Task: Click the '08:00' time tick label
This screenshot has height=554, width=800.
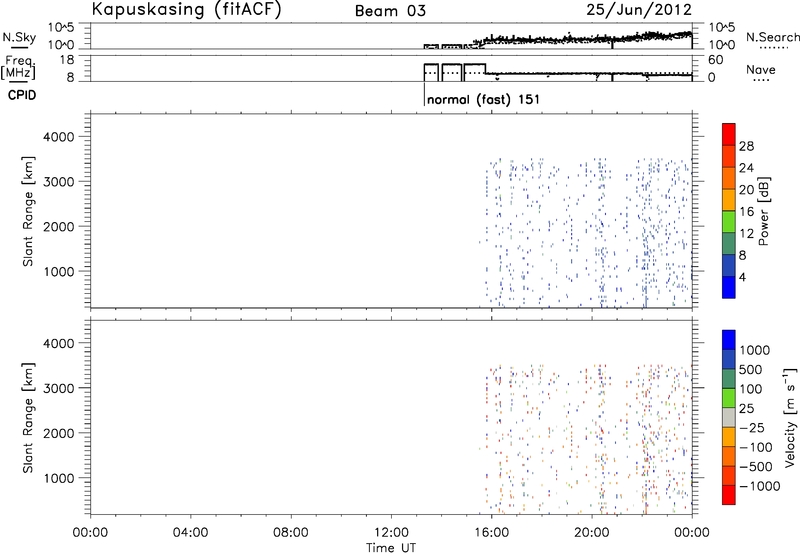Action: [291, 533]
